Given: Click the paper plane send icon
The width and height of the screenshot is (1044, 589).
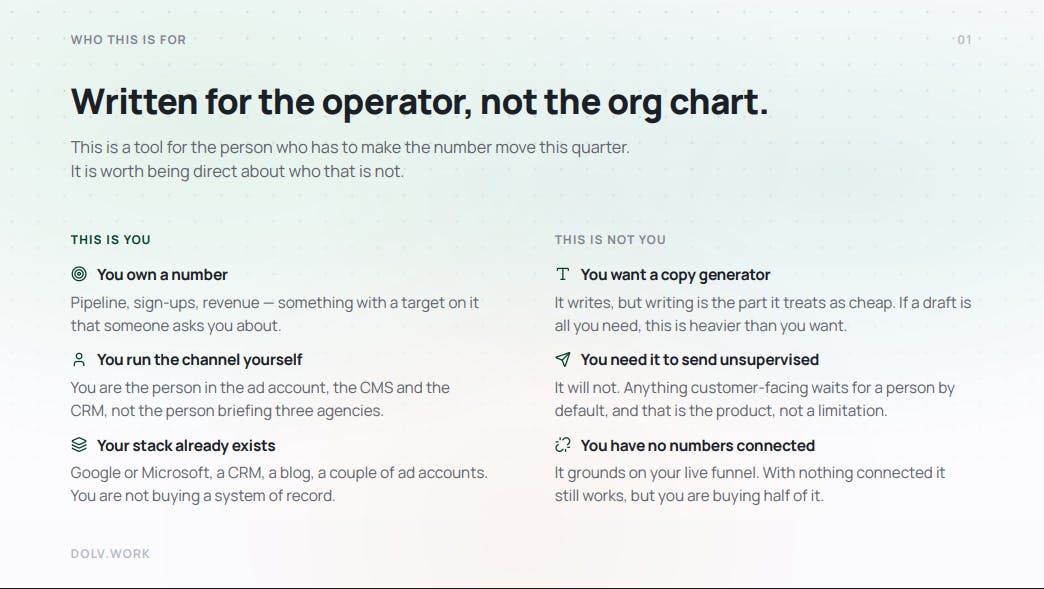Looking at the screenshot, I should tap(563, 359).
